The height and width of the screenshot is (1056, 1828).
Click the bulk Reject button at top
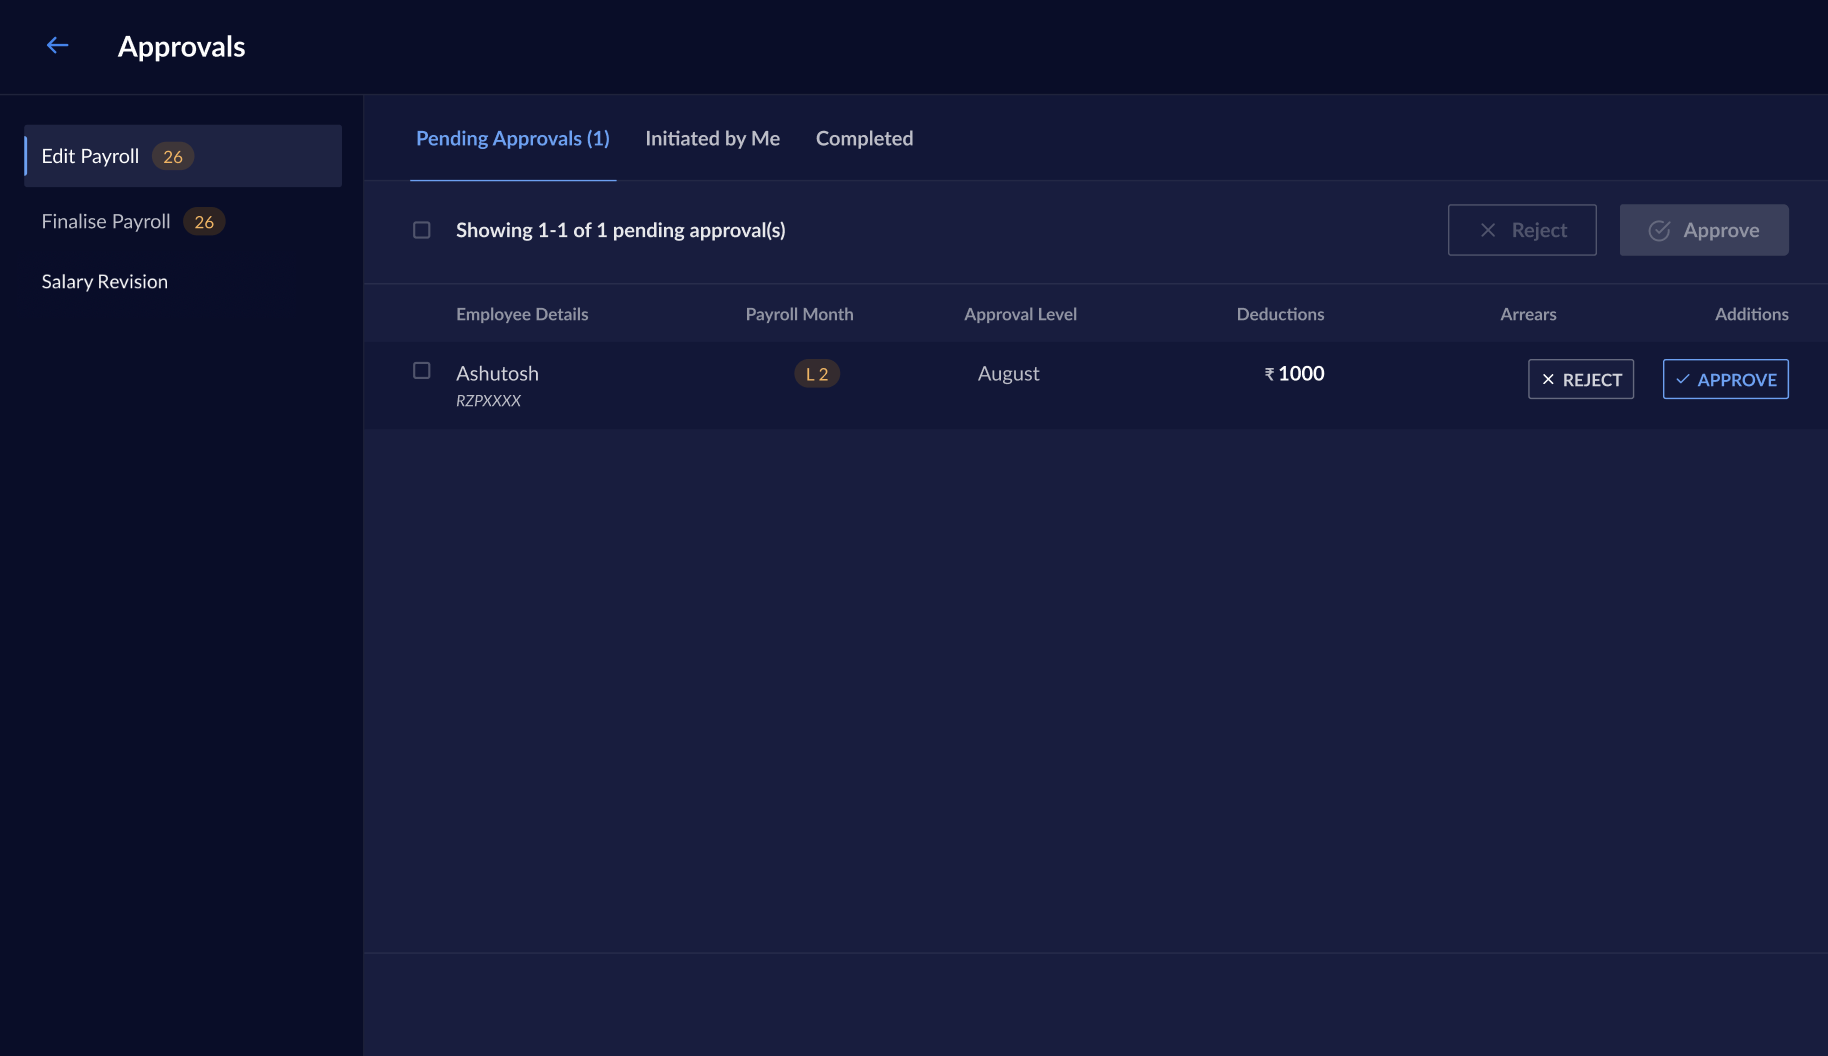click(x=1522, y=230)
